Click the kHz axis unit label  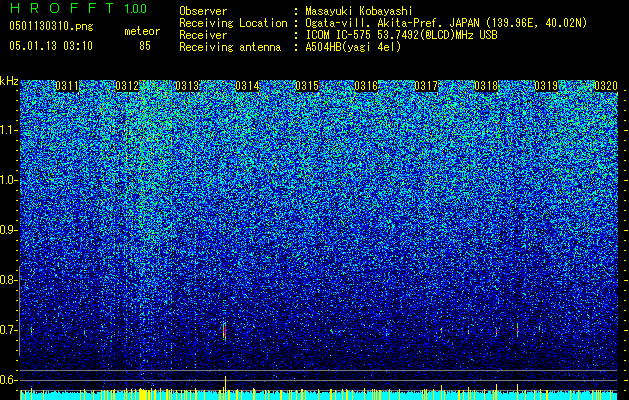click(x=9, y=81)
